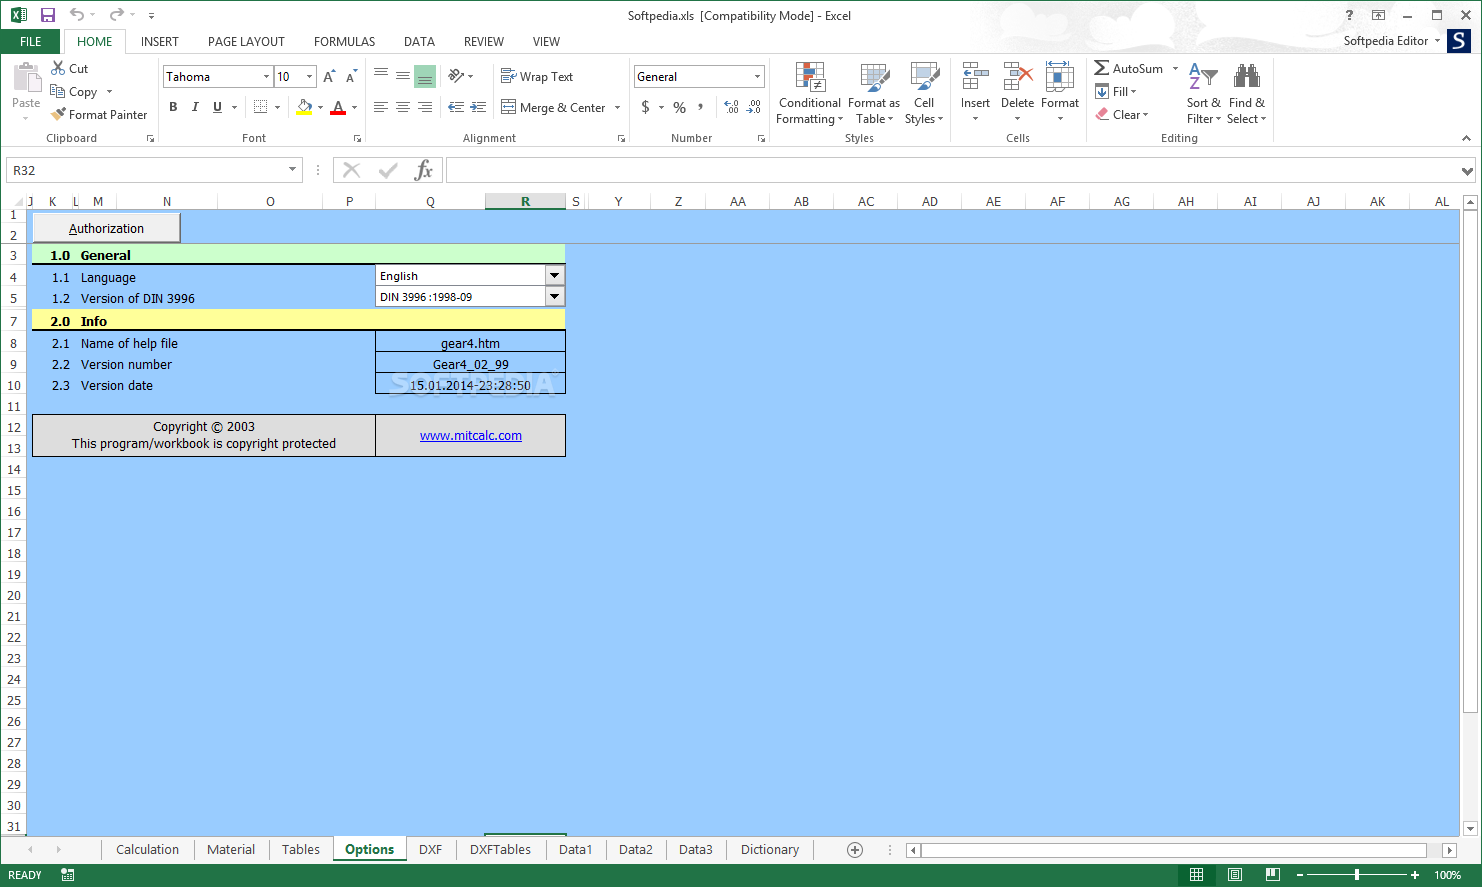Screen dimensions: 1482x887
Task: Insert cells button
Action: coord(975,93)
